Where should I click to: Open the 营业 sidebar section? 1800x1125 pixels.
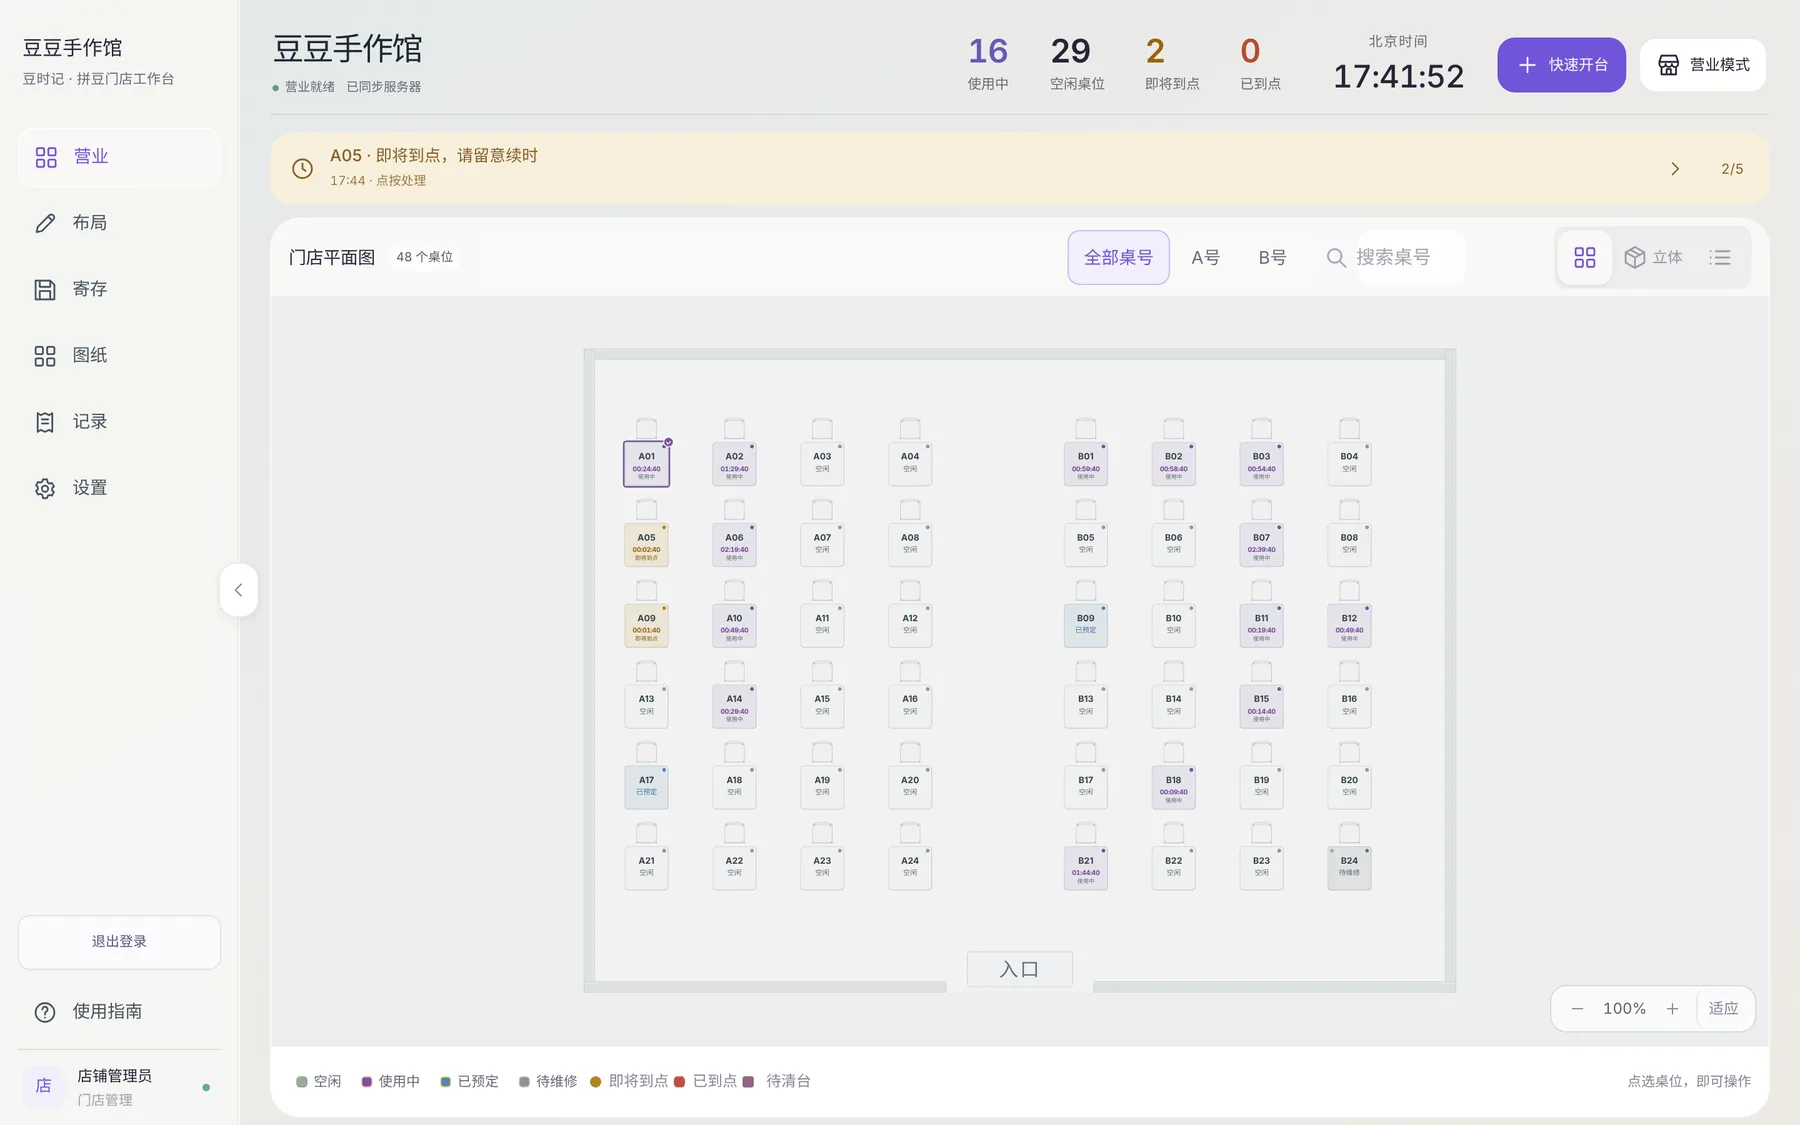click(x=119, y=157)
